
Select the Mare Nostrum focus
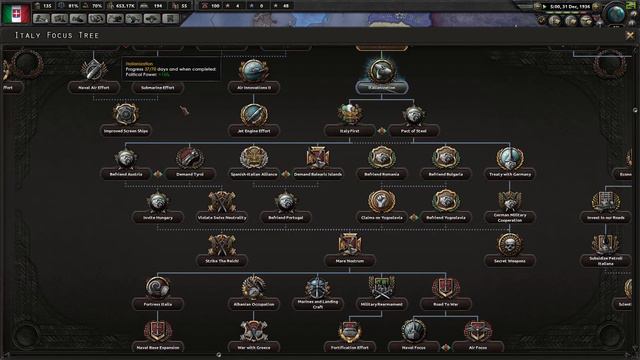point(350,250)
